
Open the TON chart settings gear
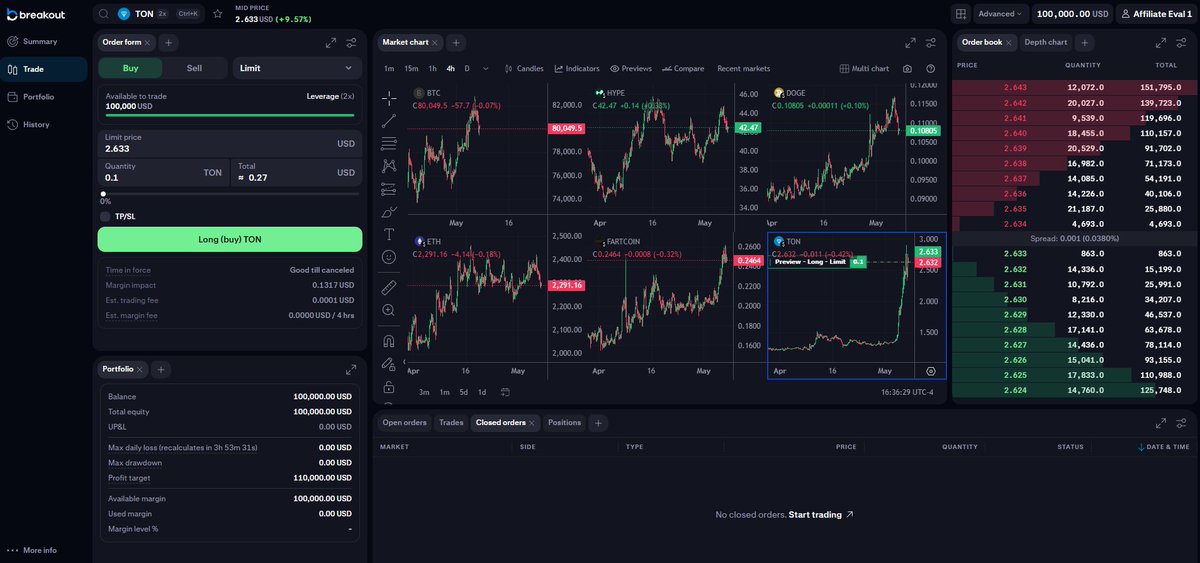click(x=931, y=370)
